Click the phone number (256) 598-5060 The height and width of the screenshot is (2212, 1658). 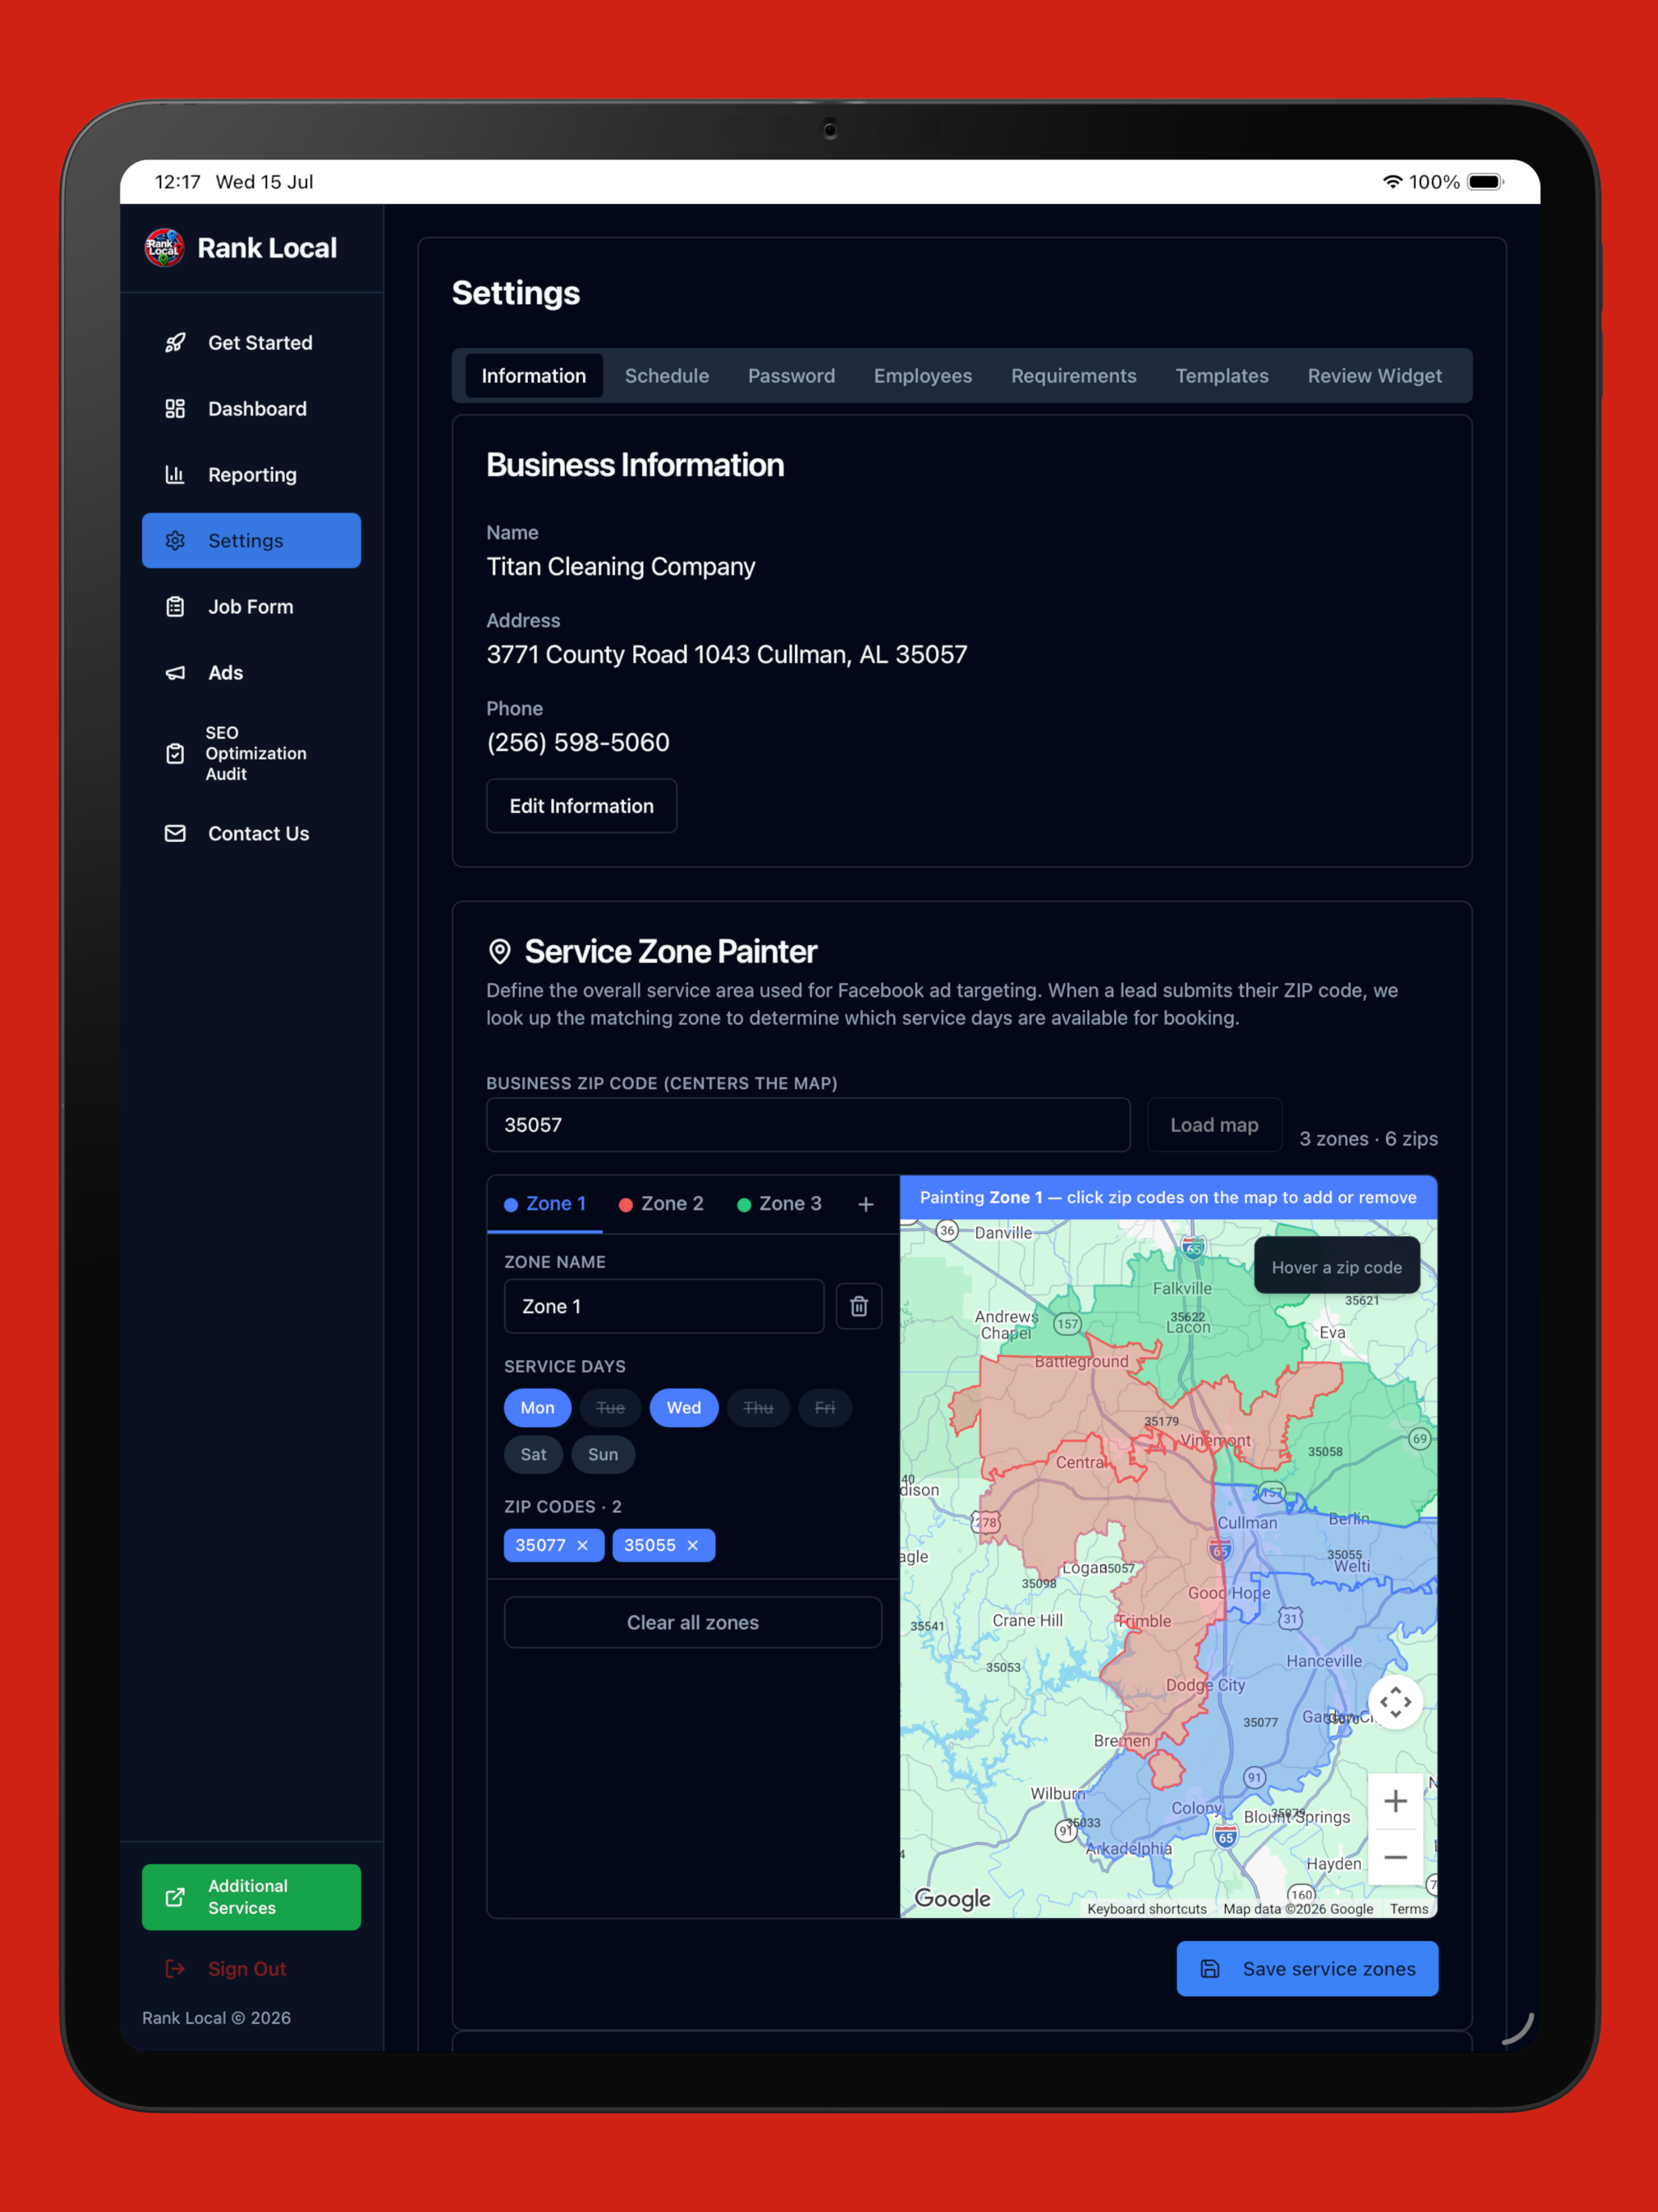coord(578,743)
